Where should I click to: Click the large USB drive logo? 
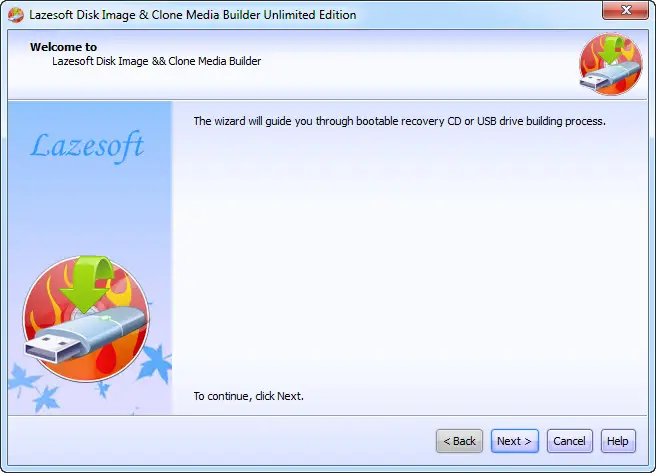click(86, 319)
